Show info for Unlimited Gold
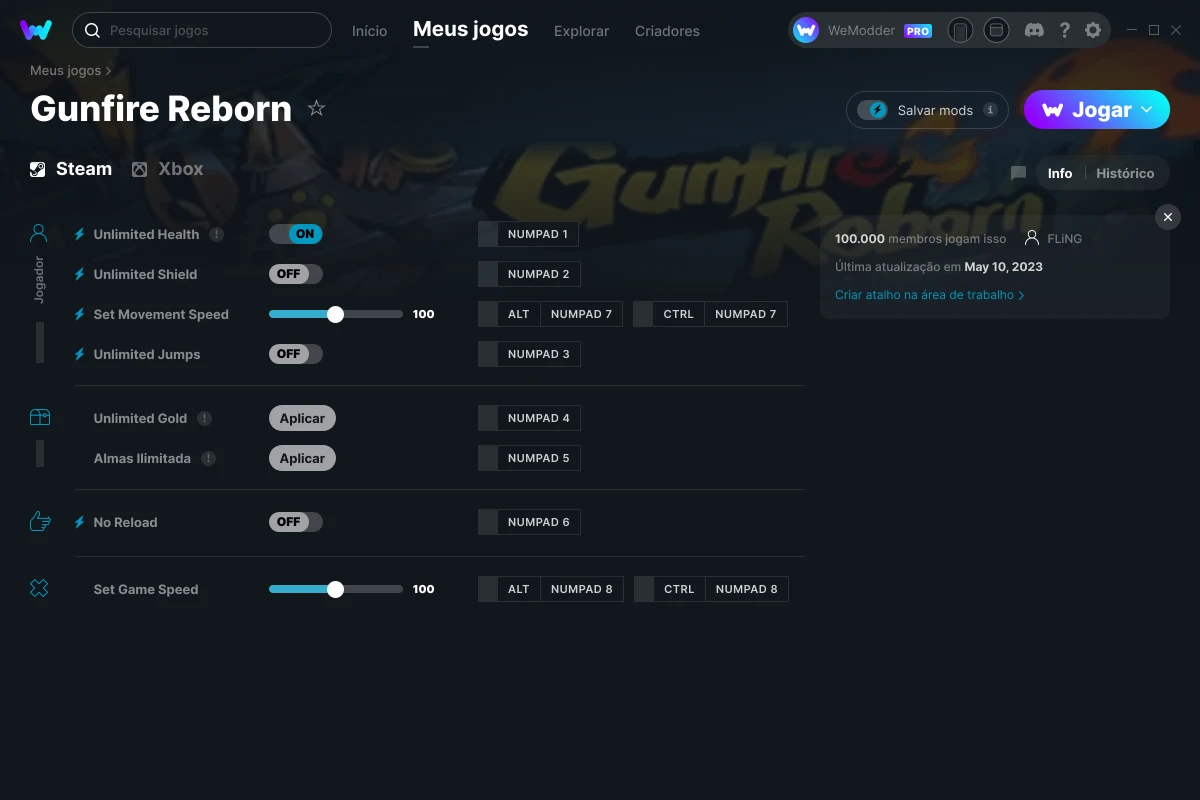 coord(204,418)
